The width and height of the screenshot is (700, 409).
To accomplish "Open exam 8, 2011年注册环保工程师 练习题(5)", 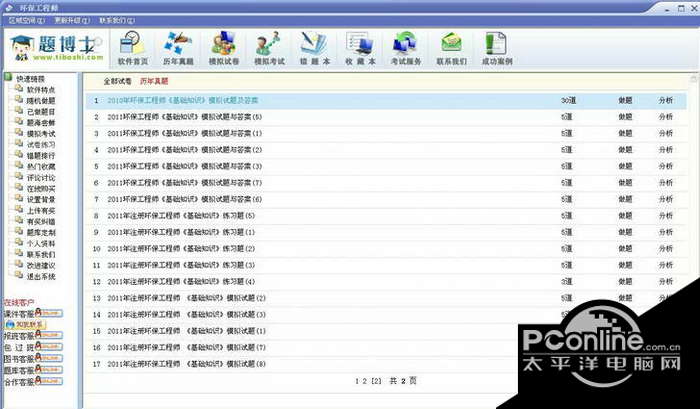I will point(181,216).
